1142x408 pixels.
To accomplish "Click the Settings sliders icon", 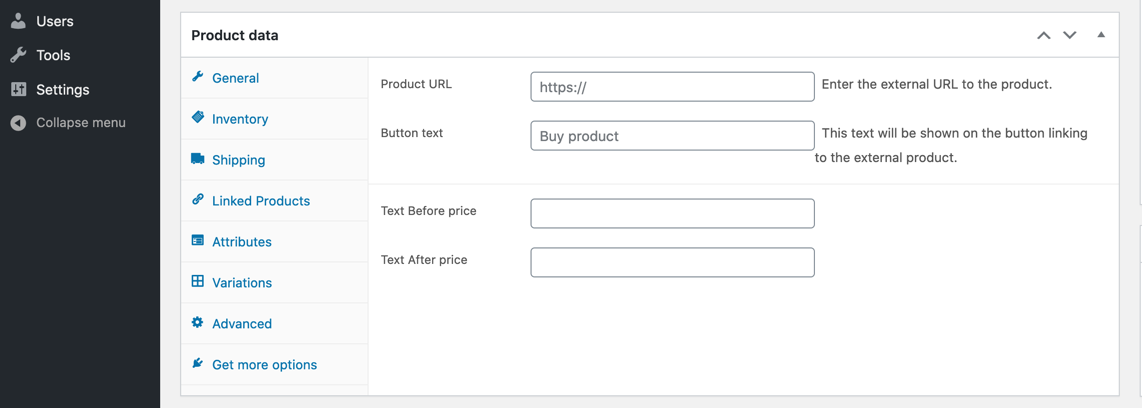I will coord(18,90).
